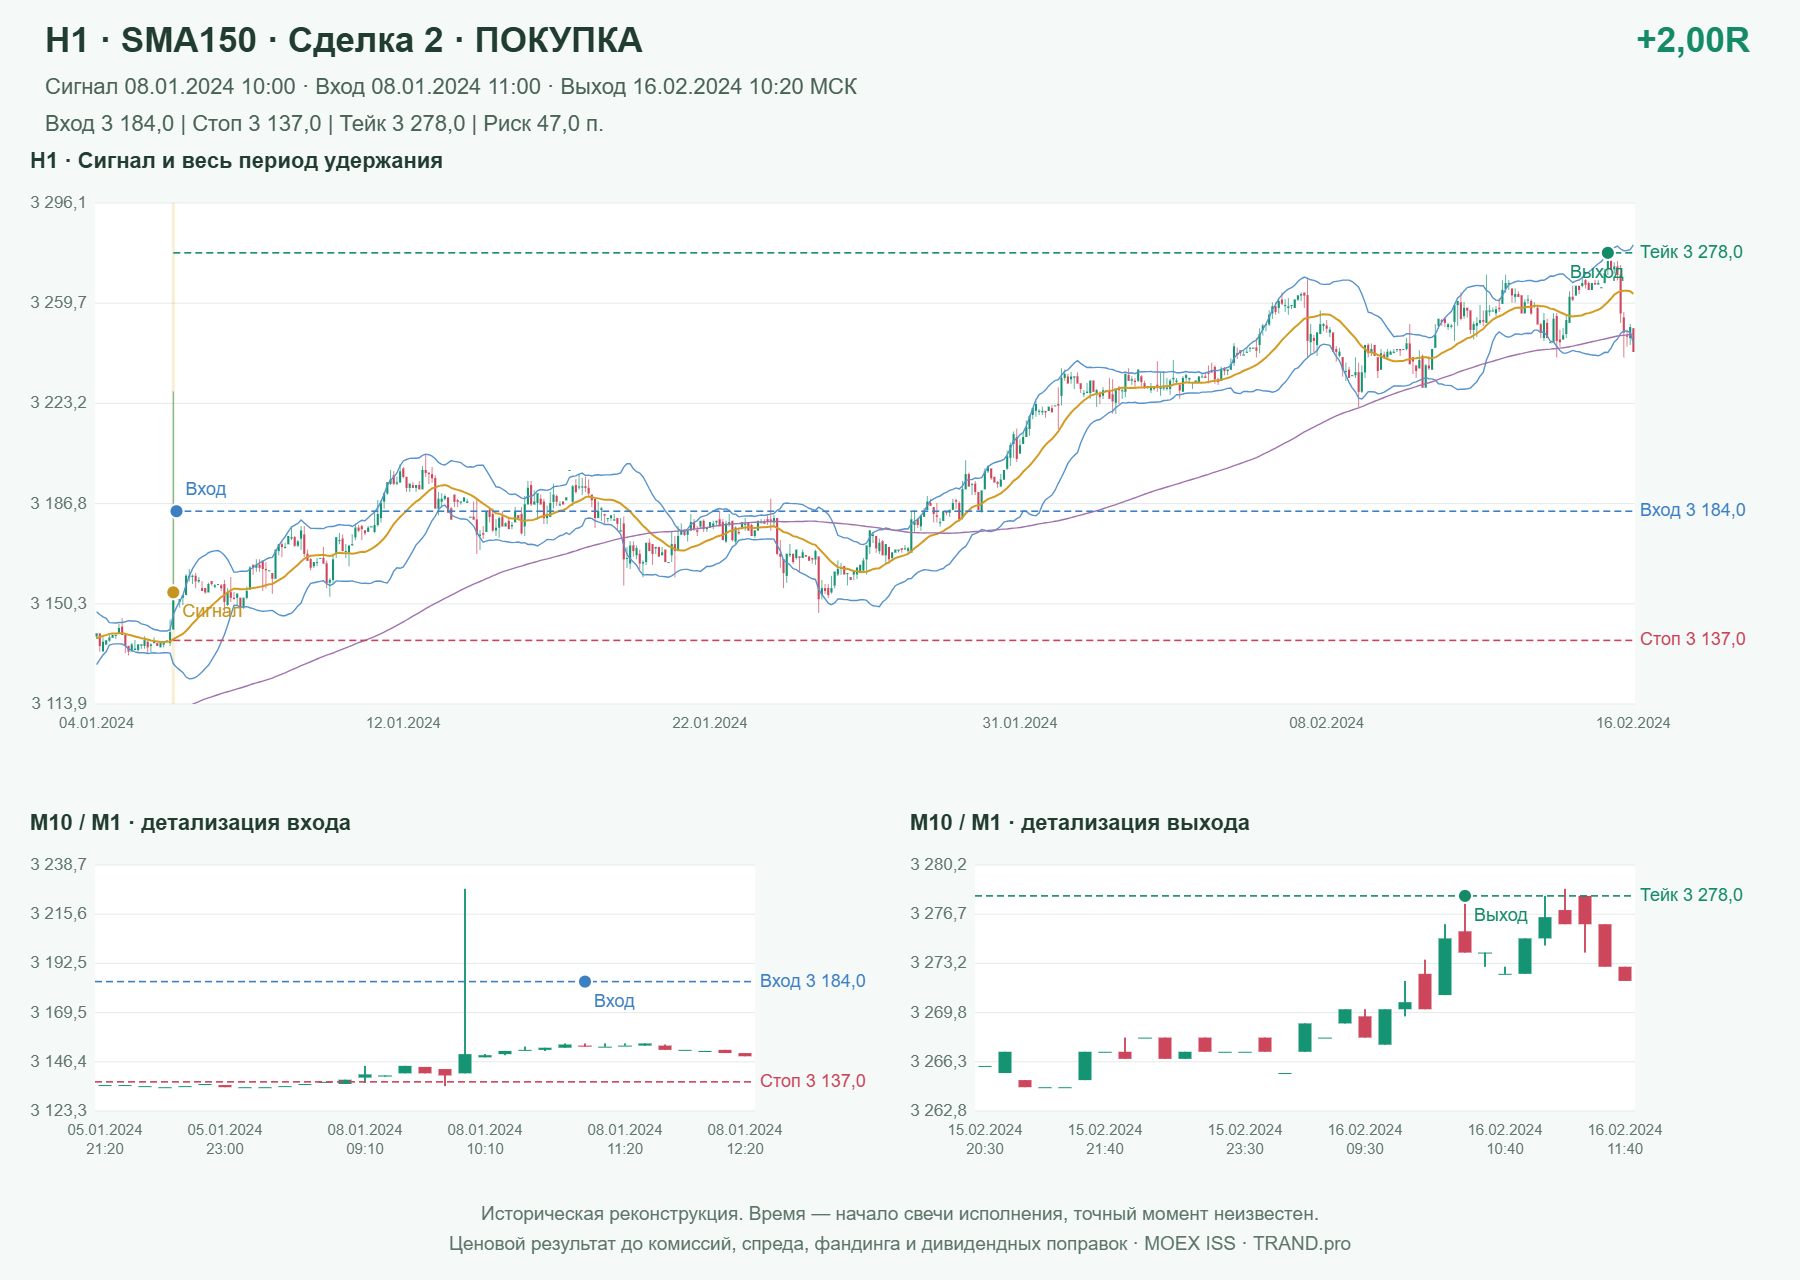Click the 3 296,1 price label on H1 axis
Image resolution: width=1800 pixels, height=1280 pixels.
(58, 203)
